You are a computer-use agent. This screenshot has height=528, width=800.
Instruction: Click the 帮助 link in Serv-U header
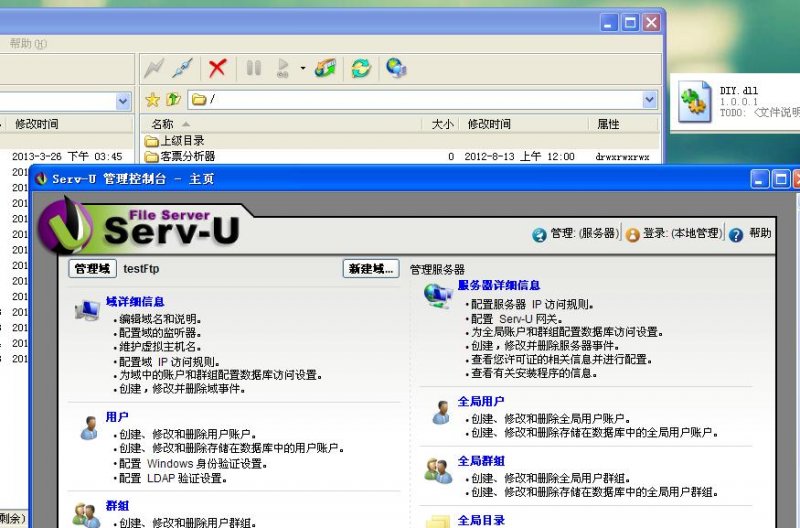760,233
